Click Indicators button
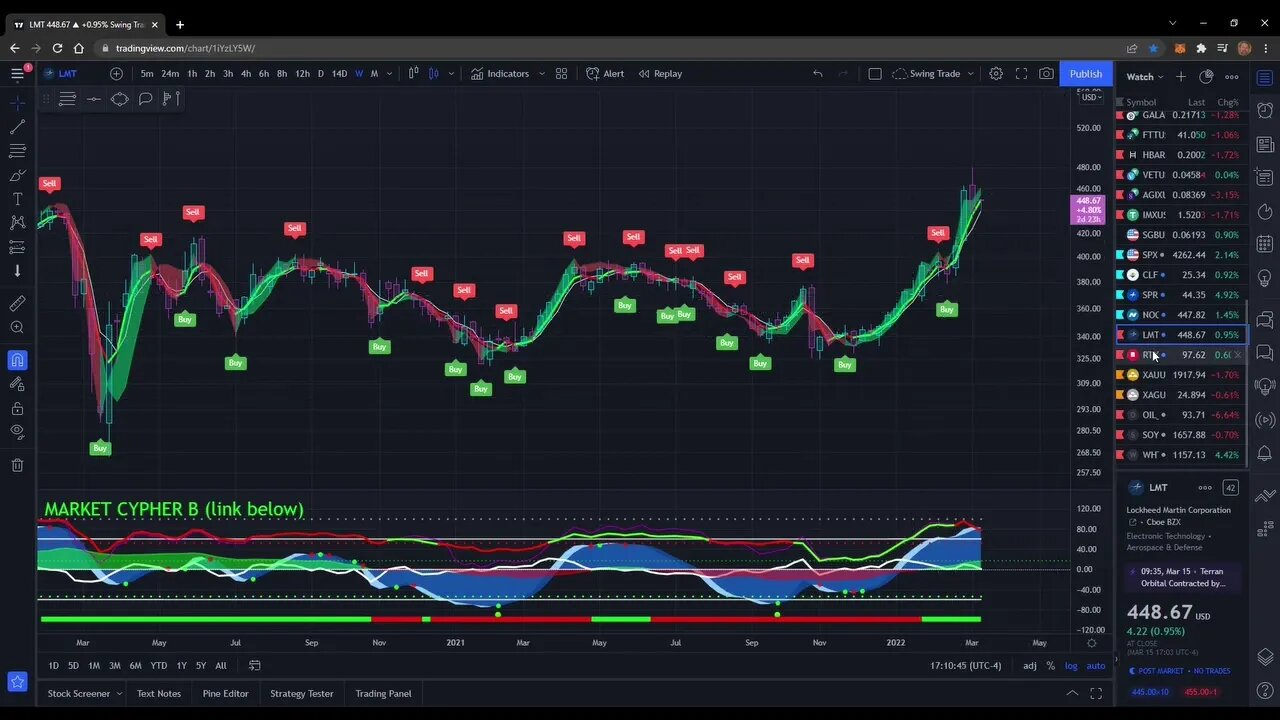Screen dimensions: 1280x720 tap(500, 73)
